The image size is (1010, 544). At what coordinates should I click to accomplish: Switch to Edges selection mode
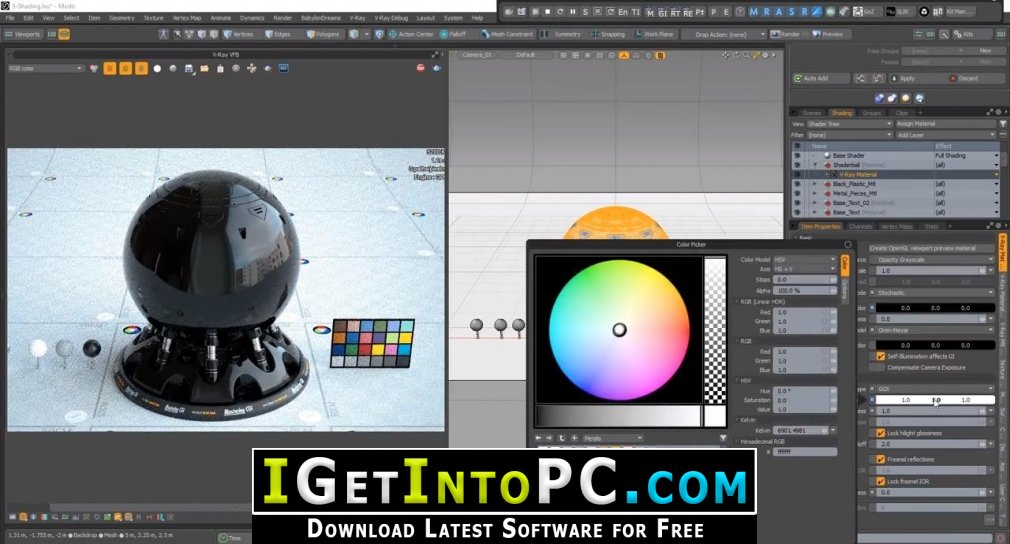click(x=277, y=34)
